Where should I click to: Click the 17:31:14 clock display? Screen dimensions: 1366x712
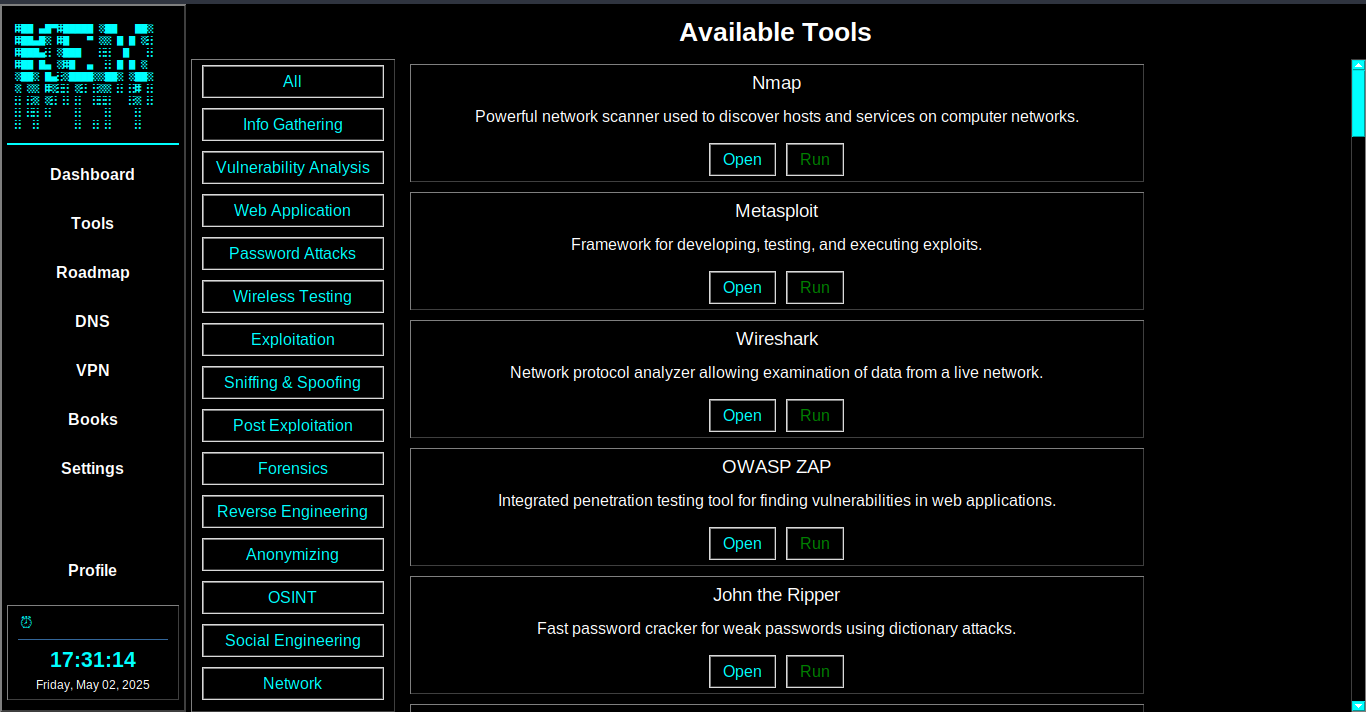click(x=93, y=660)
